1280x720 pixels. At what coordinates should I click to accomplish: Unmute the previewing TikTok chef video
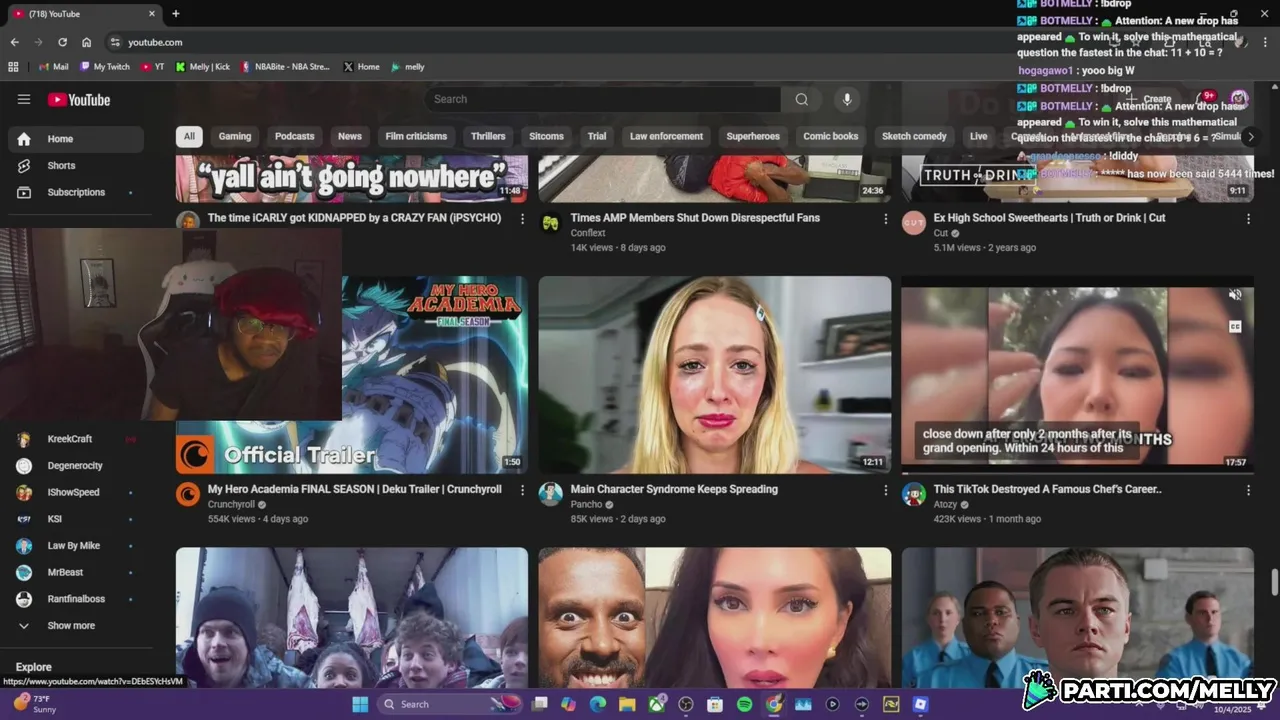pos(1235,295)
